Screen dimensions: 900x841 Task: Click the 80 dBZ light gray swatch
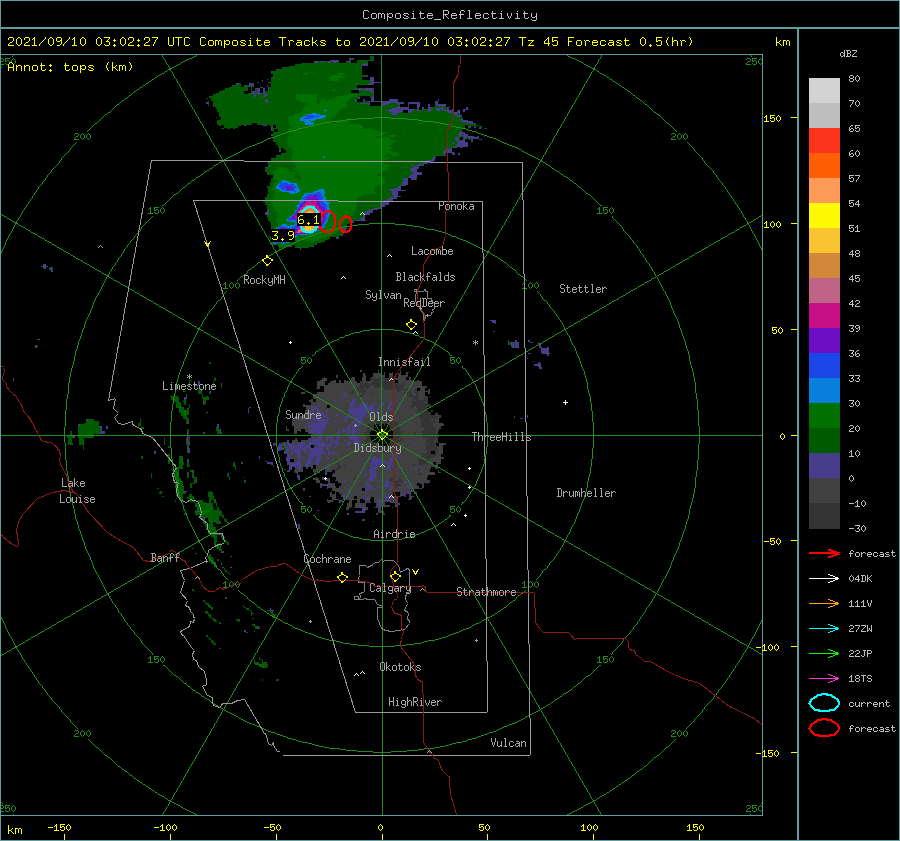pyautogui.click(x=824, y=91)
